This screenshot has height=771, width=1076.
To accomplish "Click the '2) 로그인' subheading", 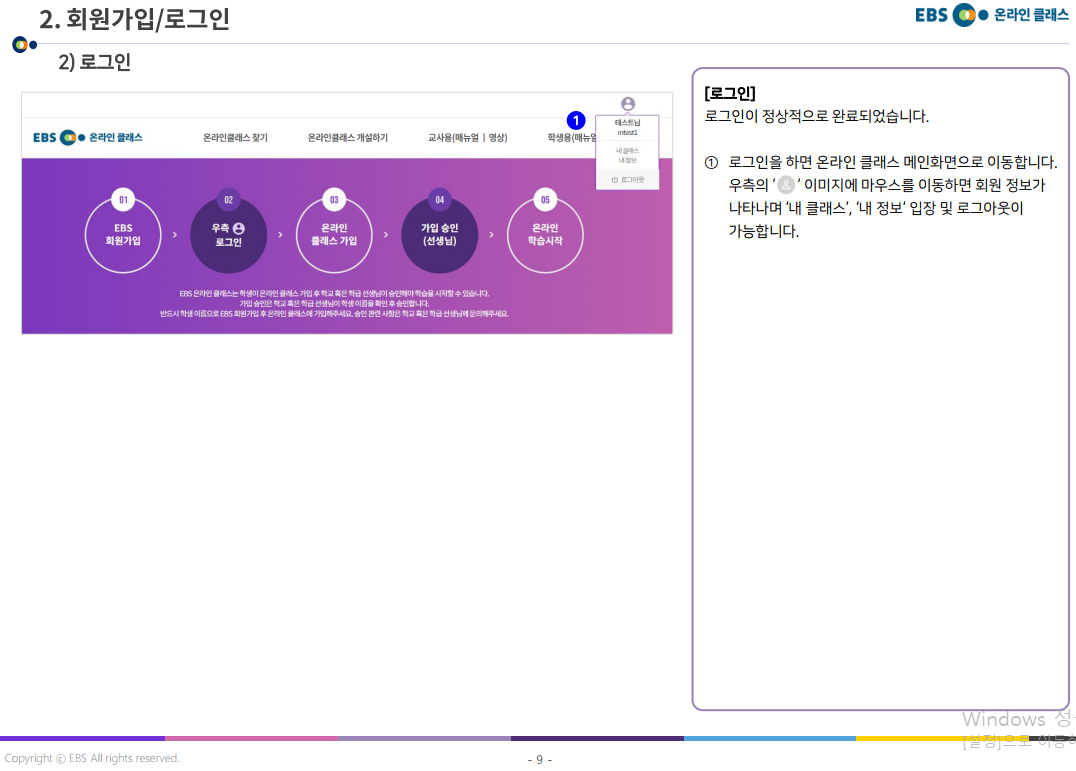I will 95,62.
